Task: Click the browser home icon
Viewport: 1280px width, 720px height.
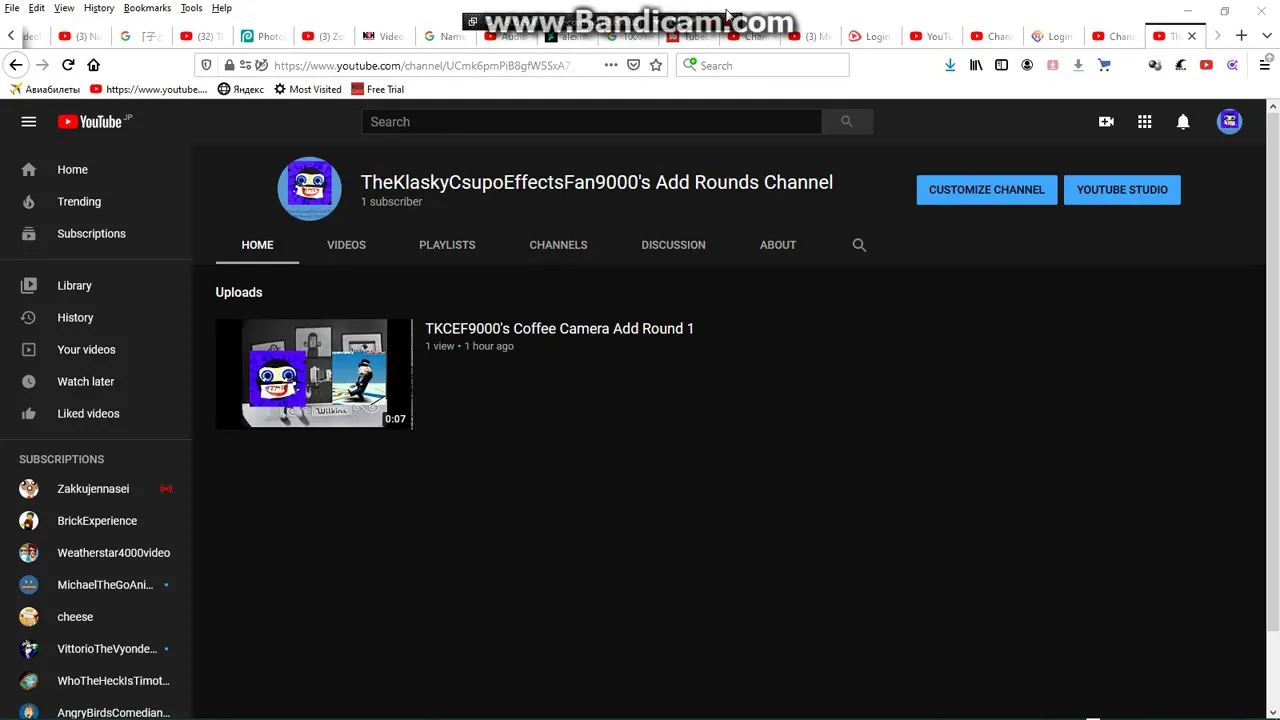Action: tap(94, 65)
